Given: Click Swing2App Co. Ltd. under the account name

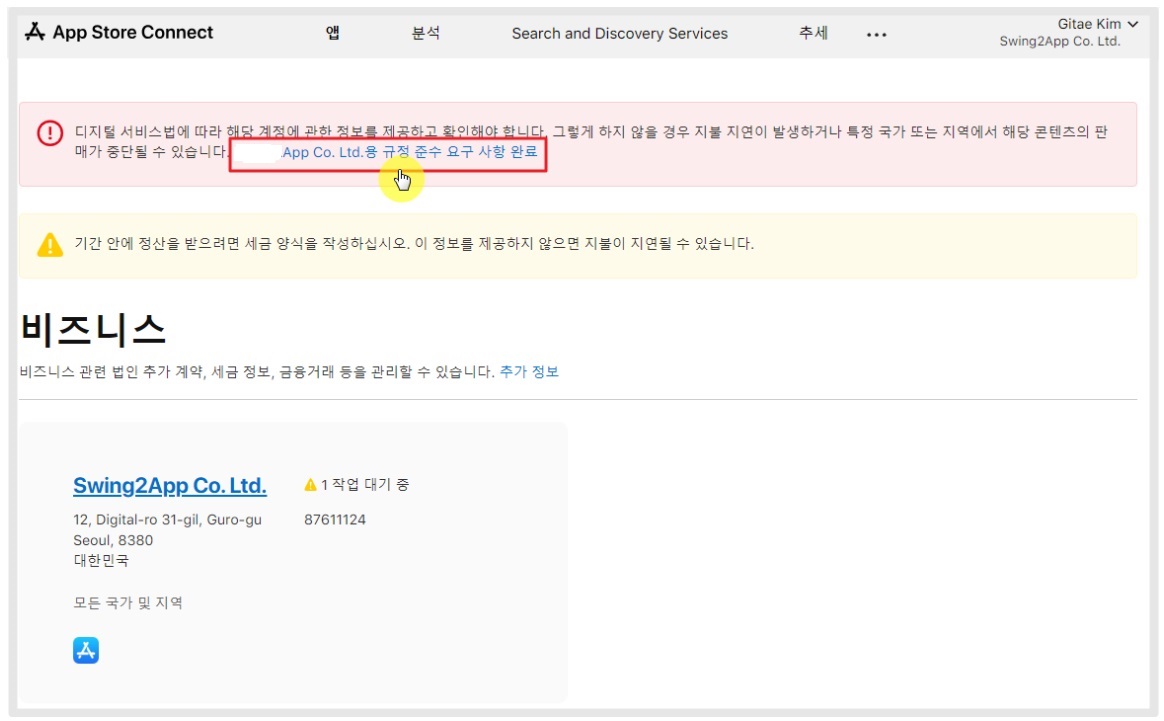Looking at the screenshot, I should (x=1059, y=42).
